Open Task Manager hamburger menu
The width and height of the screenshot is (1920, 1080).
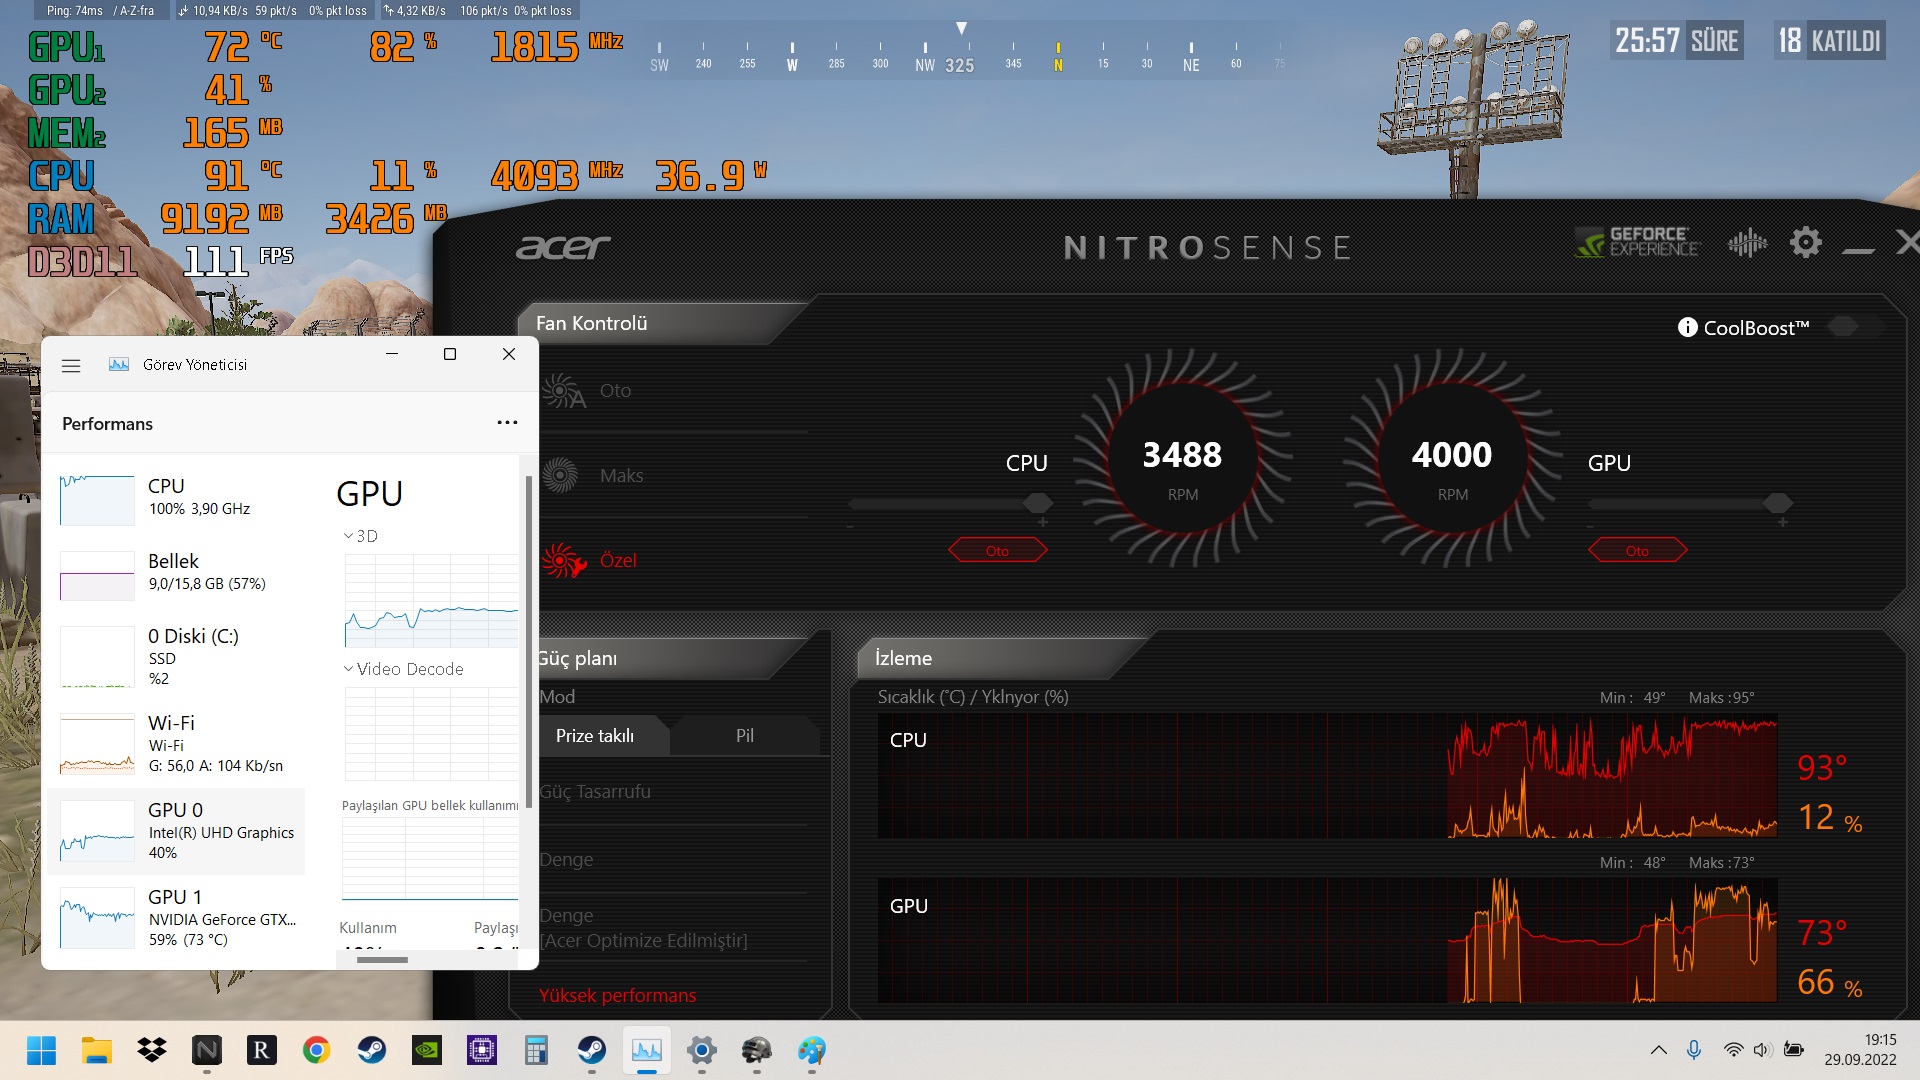tap(71, 365)
